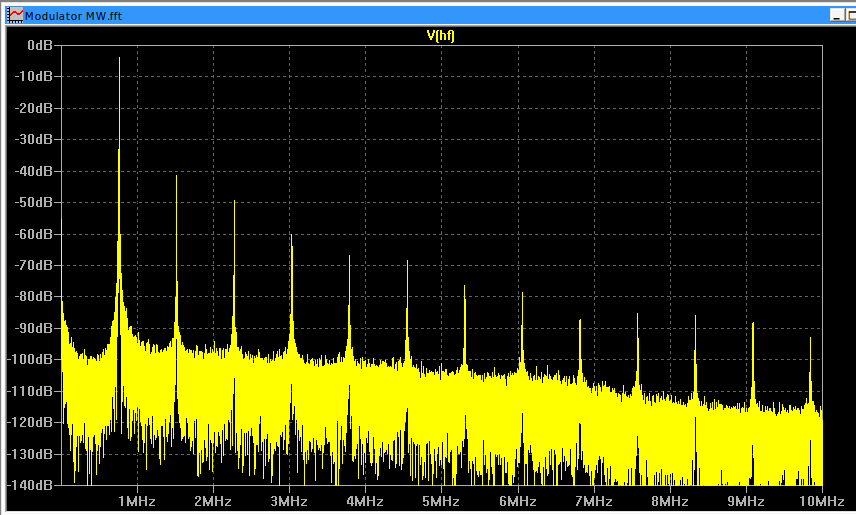
Task: Click the -50dB vertical axis label
Action: pos(36,203)
